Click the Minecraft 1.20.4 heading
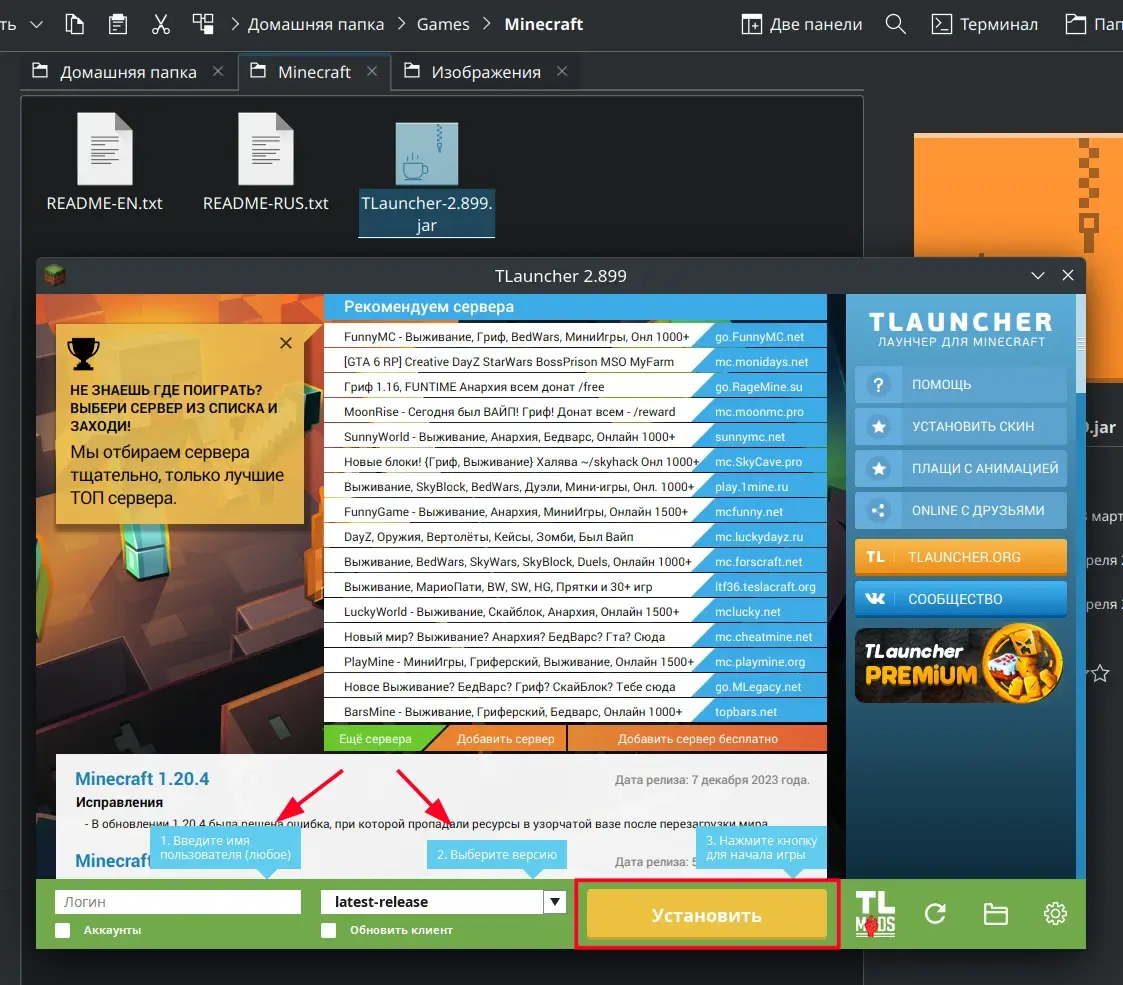The image size is (1123, 985). 143,779
